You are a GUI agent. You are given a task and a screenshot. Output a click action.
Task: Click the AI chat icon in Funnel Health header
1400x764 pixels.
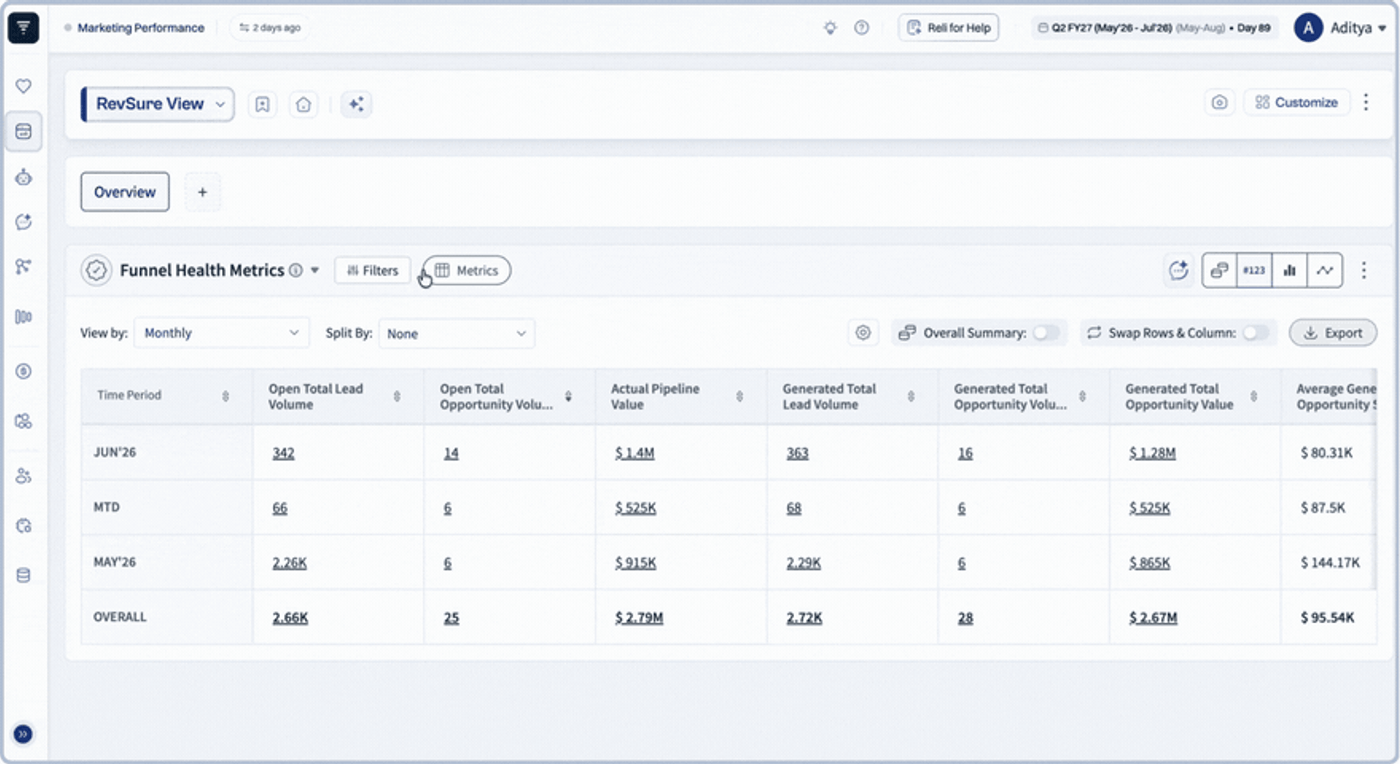(1179, 270)
